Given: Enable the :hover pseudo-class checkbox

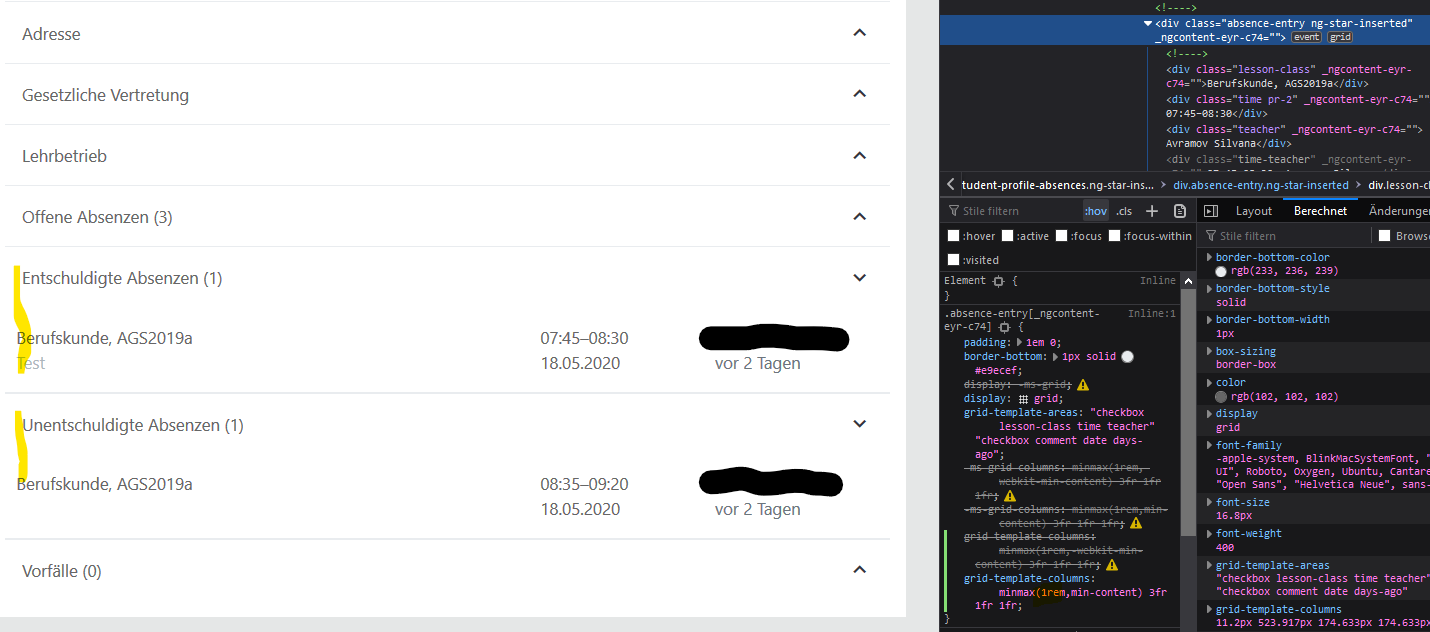Looking at the screenshot, I should click(x=953, y=236).
